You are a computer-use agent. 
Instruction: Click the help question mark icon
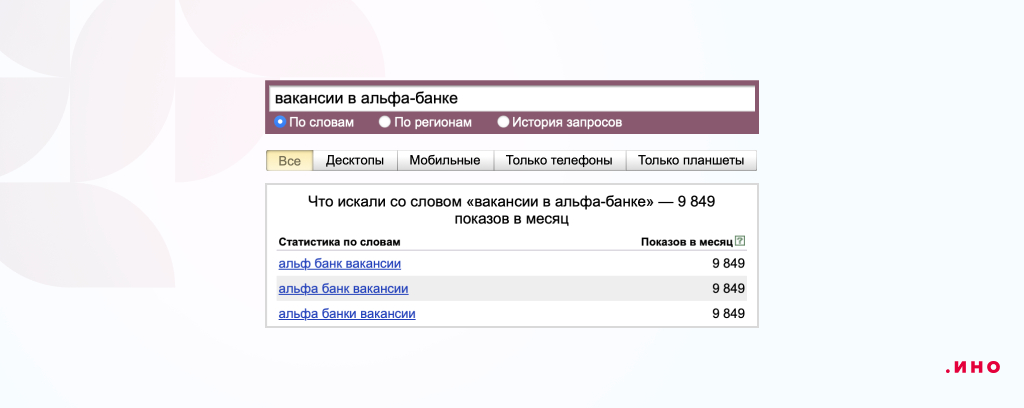tap(740, 241)
